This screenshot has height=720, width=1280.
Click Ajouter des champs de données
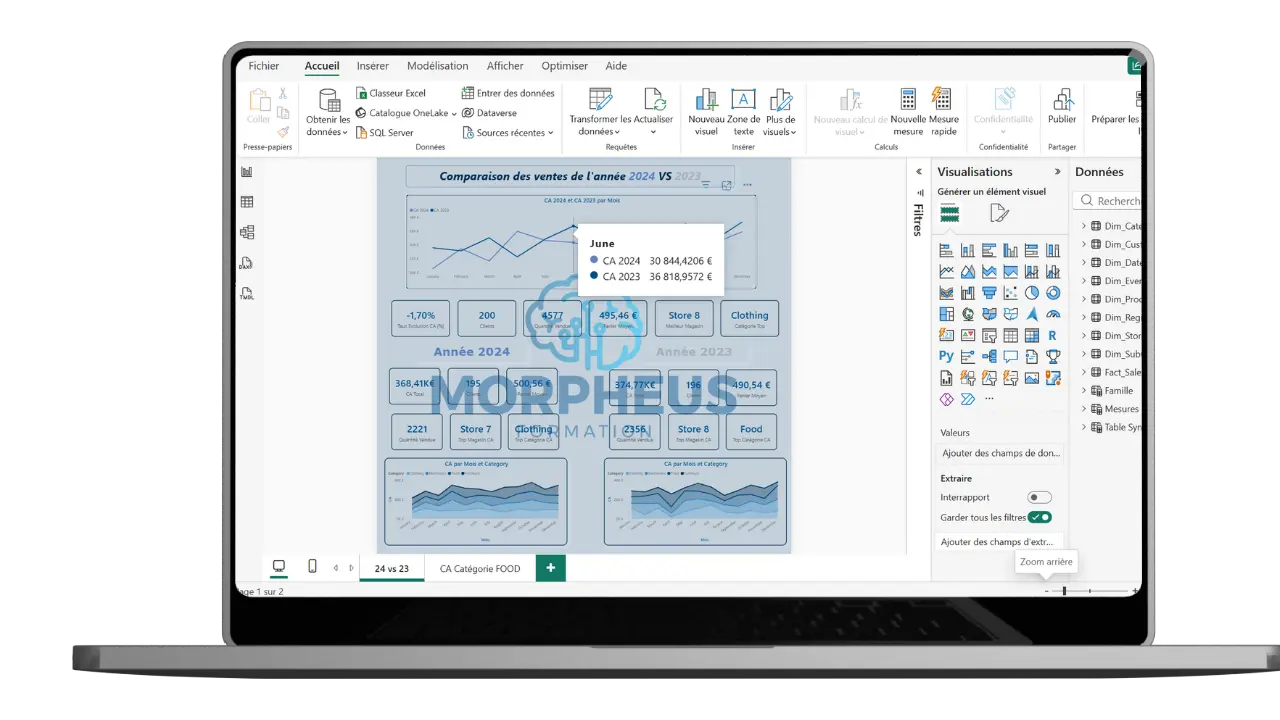[x=1000, y=453]
